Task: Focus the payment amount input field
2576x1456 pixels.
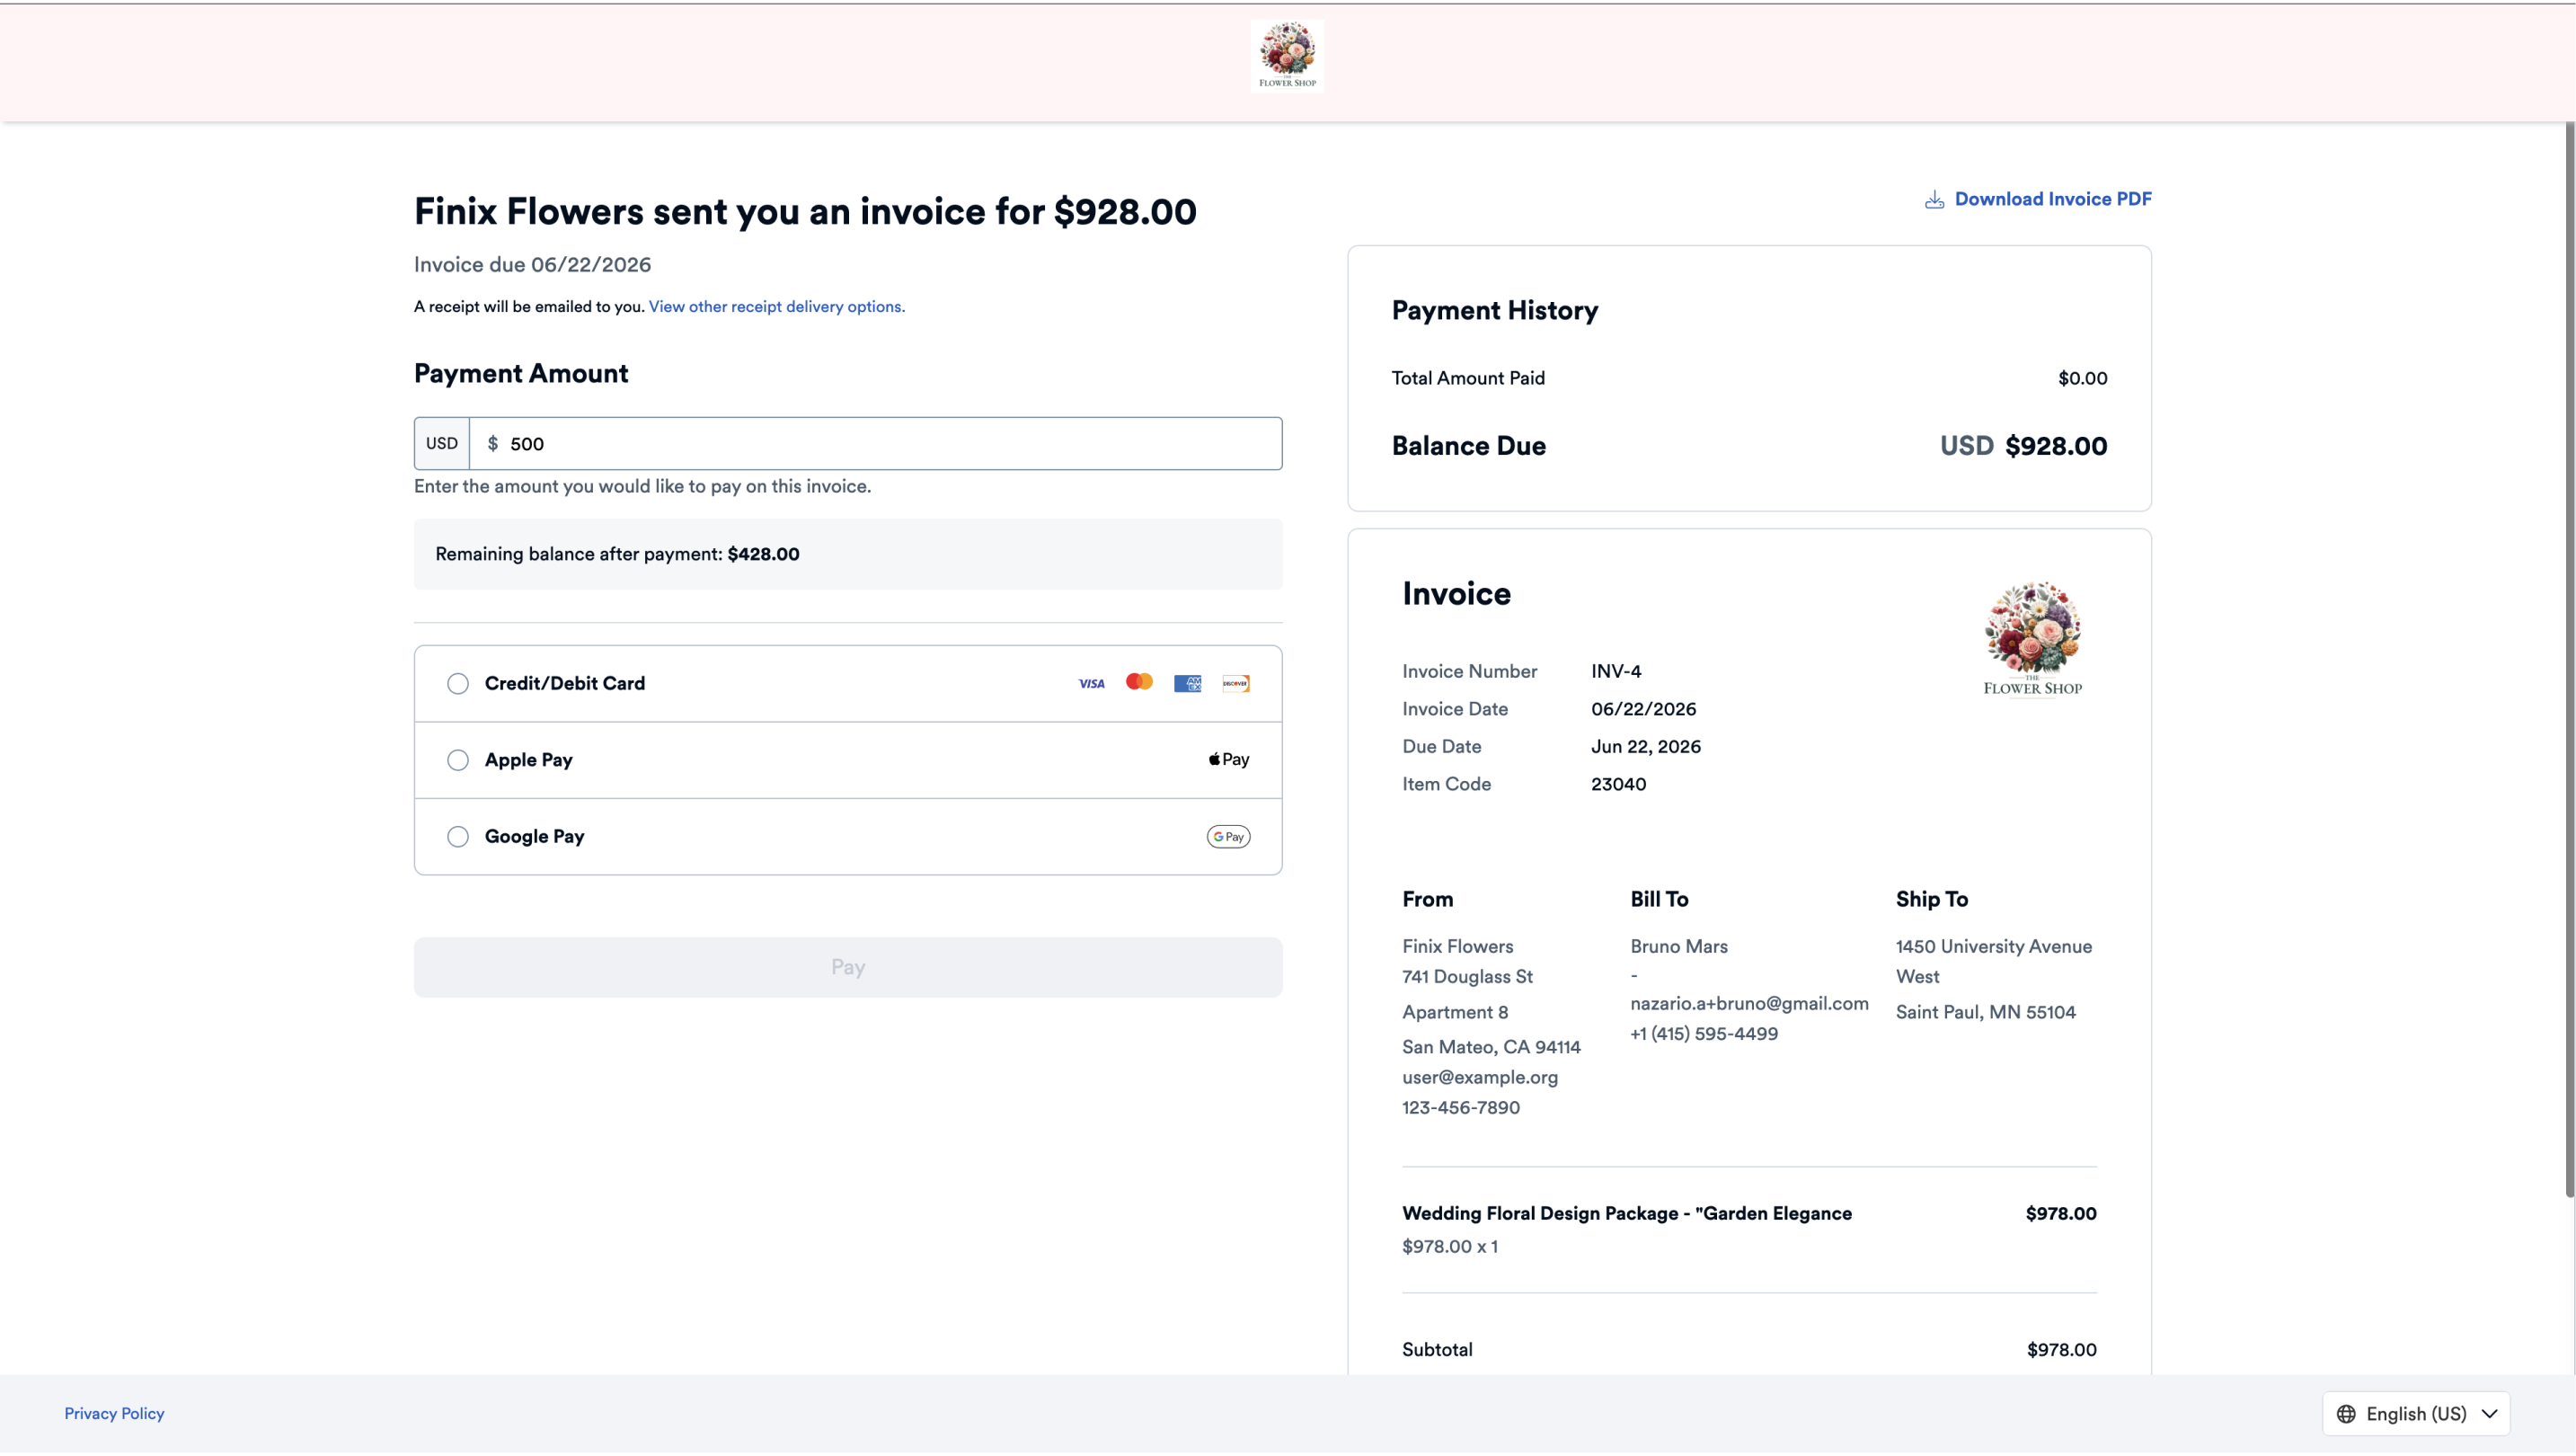Action: click(x=876, y=444)
